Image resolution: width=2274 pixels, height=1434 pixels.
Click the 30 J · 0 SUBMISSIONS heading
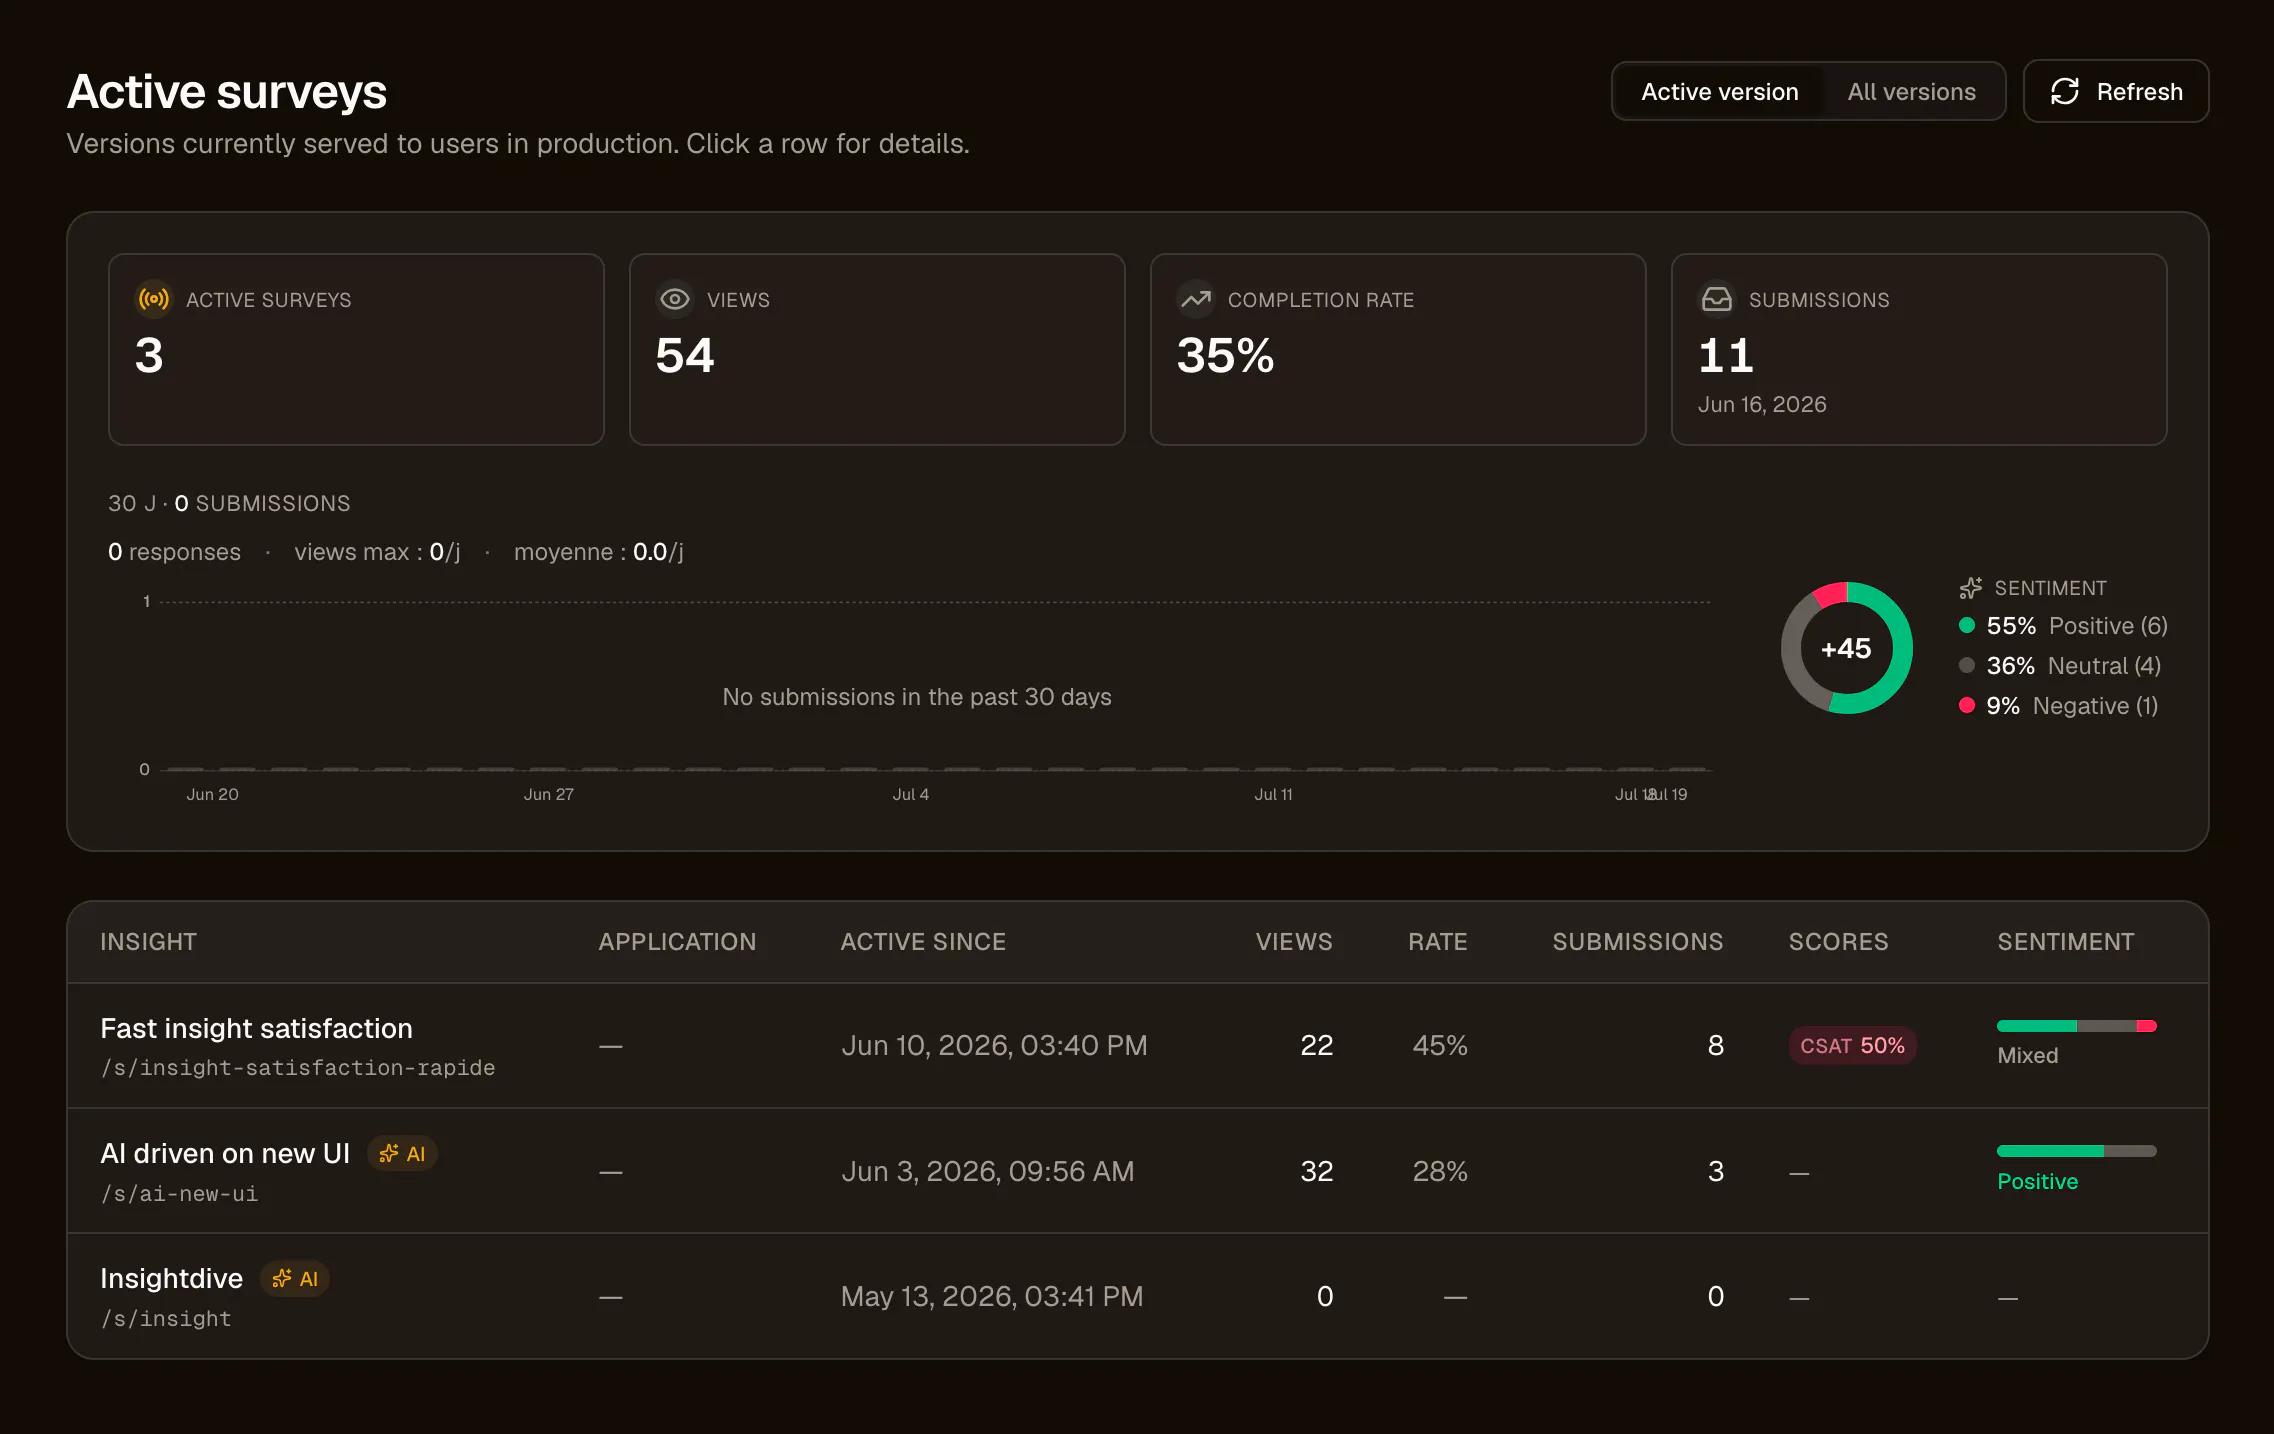tap(229, 504)
